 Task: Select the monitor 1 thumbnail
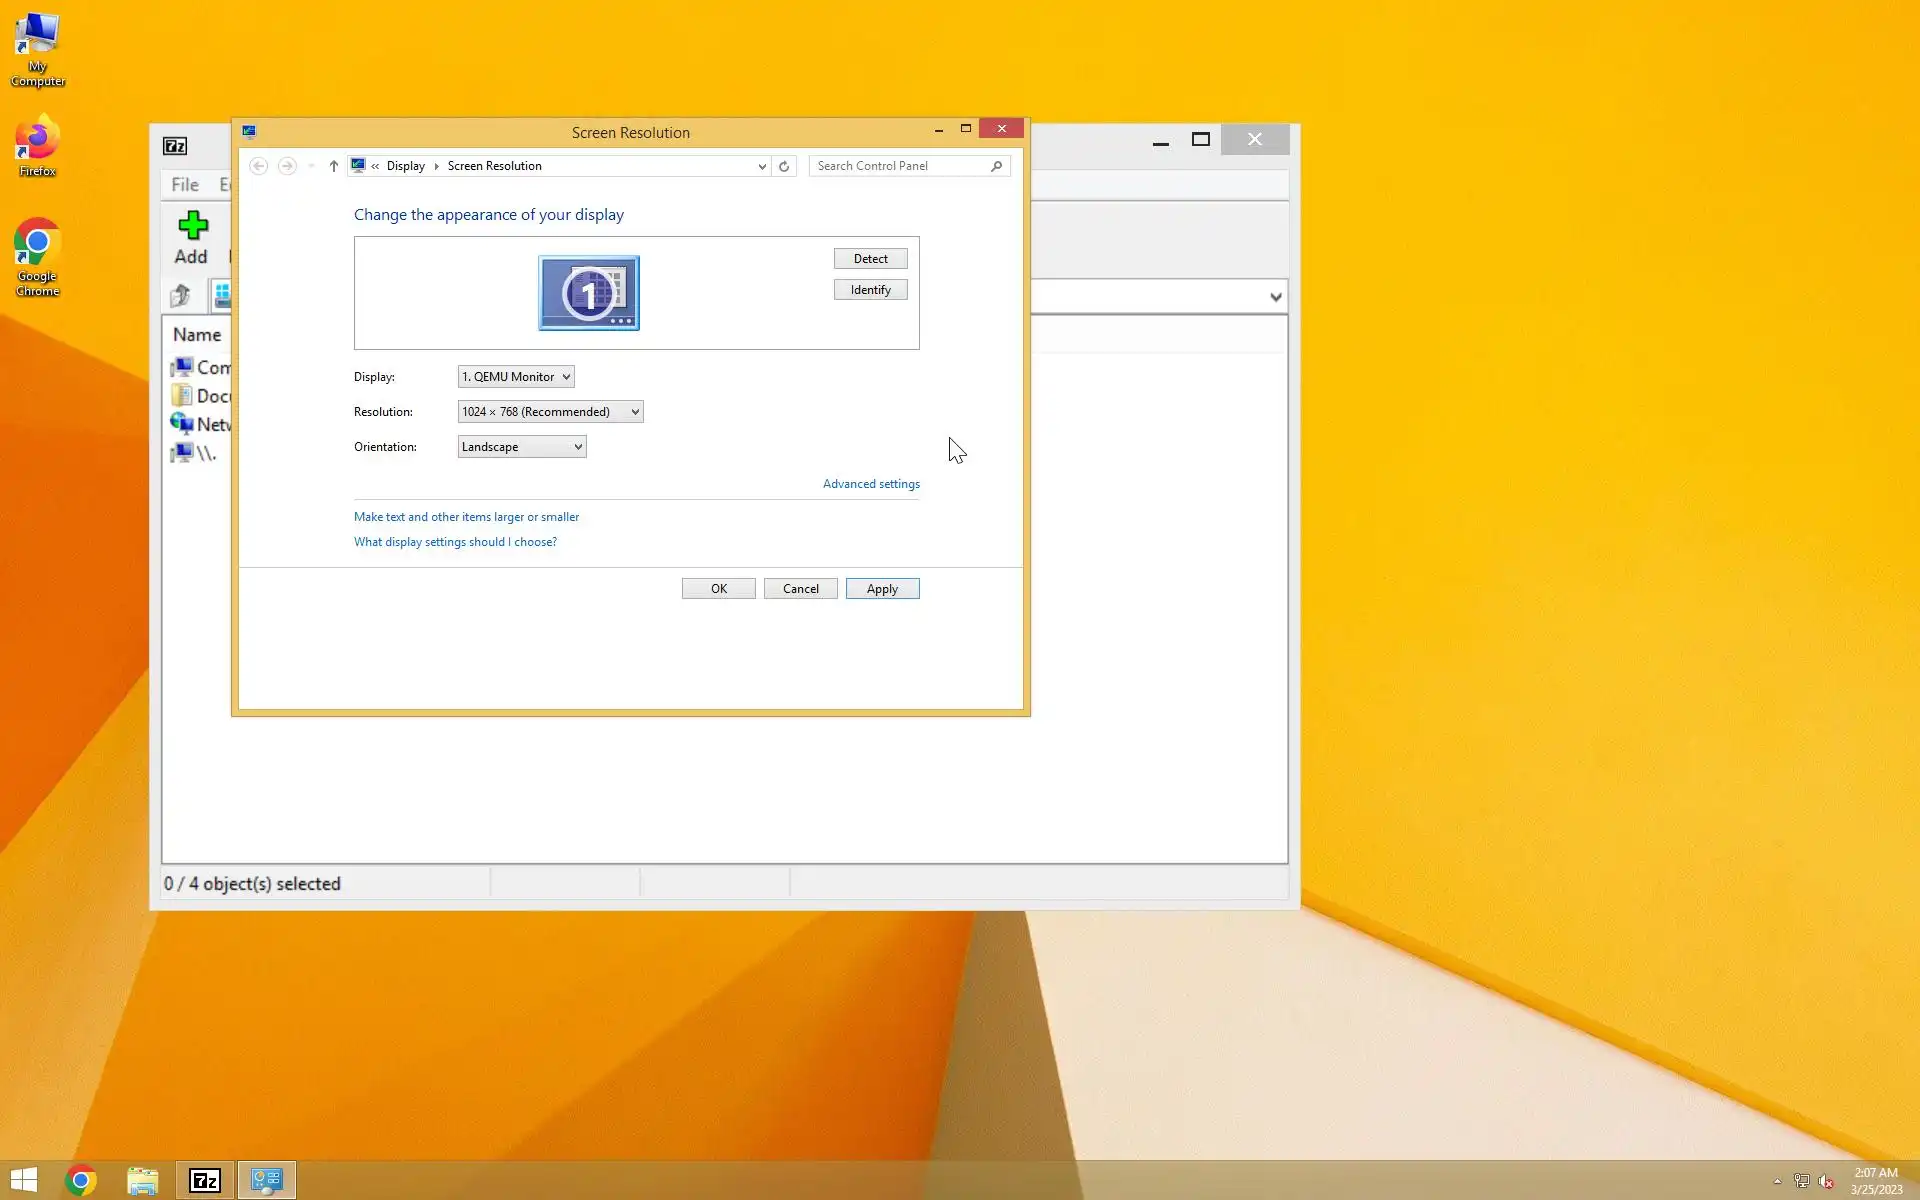coord(589,293)
